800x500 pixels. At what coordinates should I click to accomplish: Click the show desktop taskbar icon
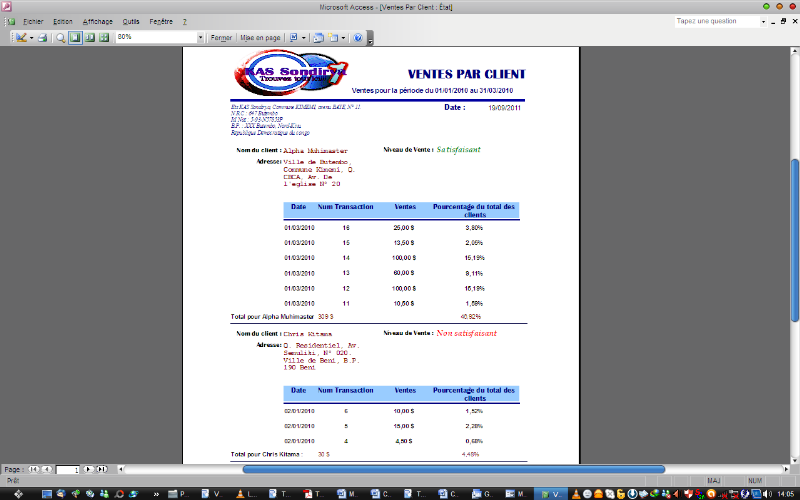pyautogui.click(x=47, y=494)
